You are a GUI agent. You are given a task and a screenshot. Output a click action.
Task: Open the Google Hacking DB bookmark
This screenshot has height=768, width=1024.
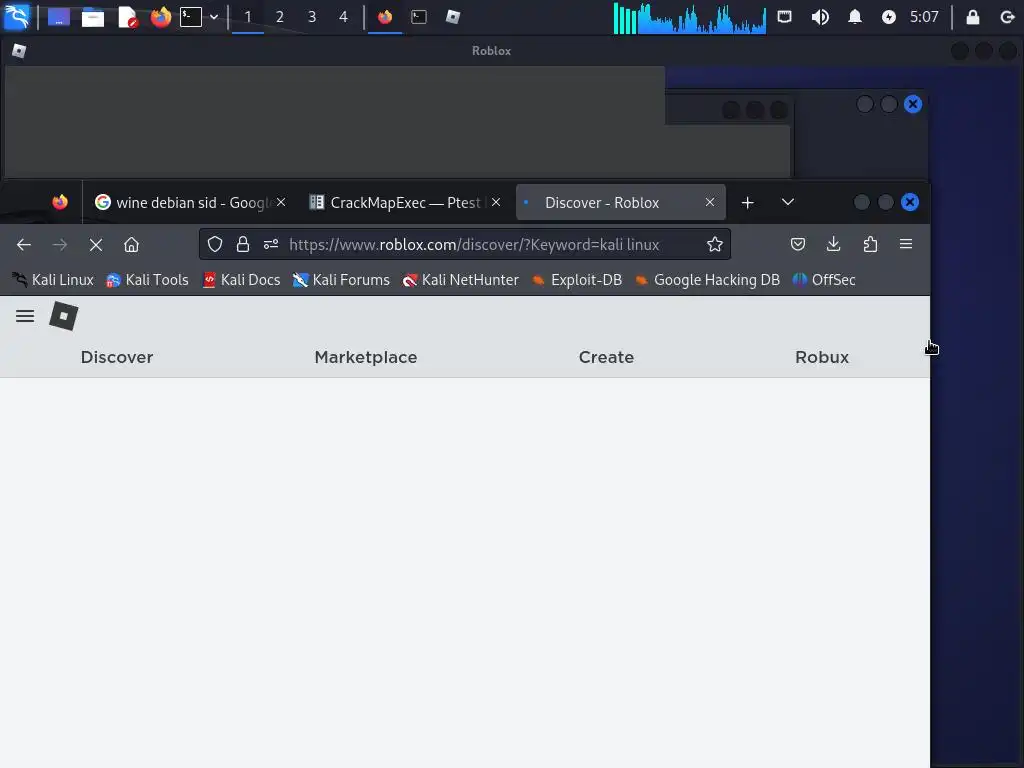point(707,280)
